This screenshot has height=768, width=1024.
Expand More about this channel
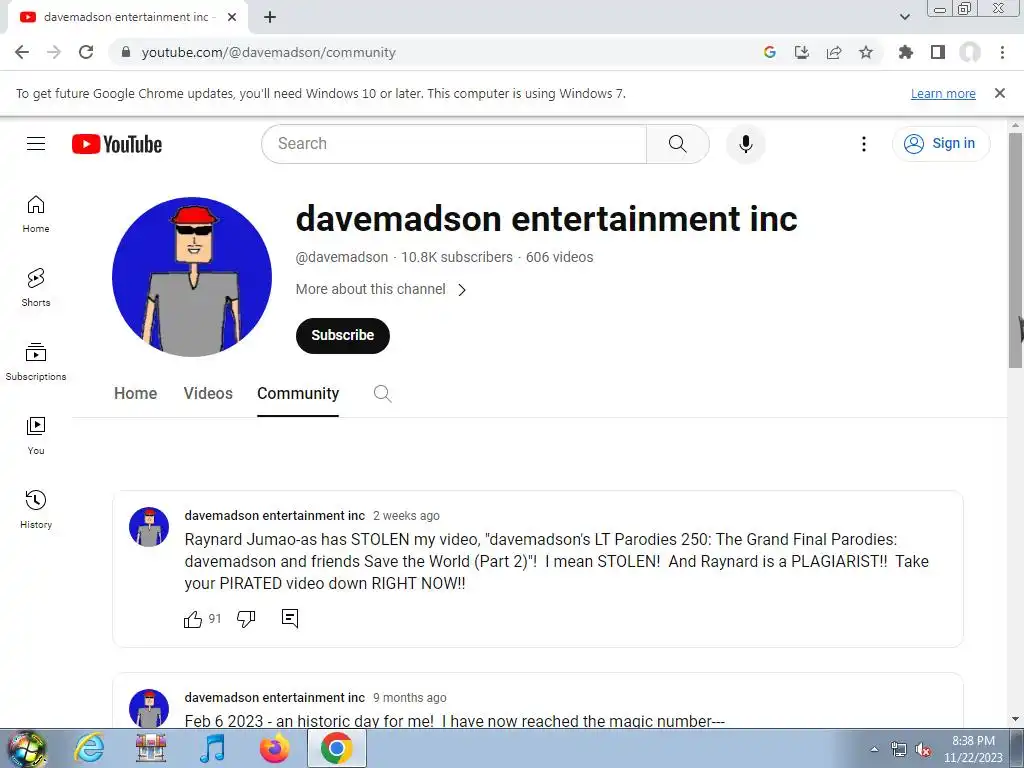pos(381,289)
